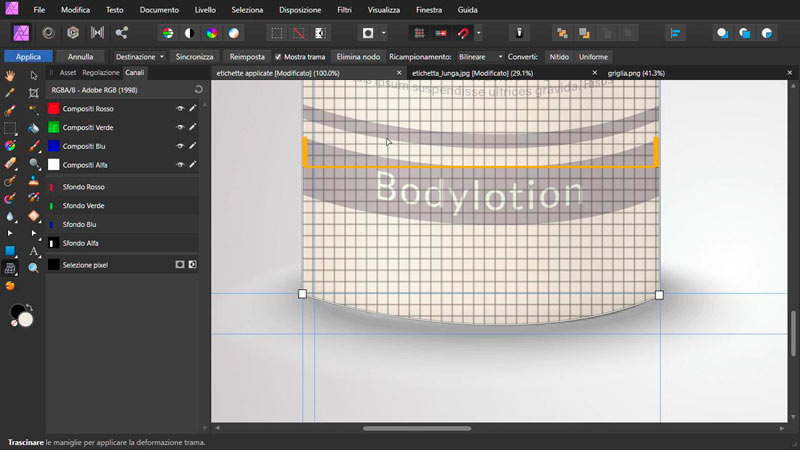Hide the Compositi Alfa channel
The height and width of the screenshot is (450, 800).
pyautogui.click(x=180, y=165)
